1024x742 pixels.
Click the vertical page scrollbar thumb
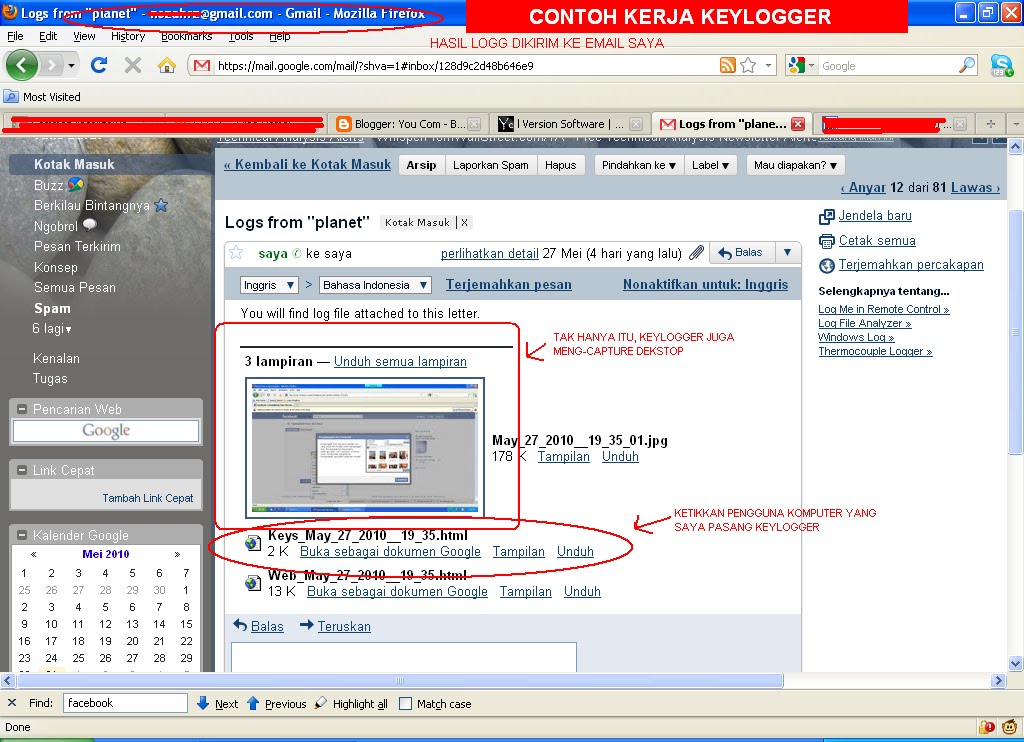click(1015, 332)
